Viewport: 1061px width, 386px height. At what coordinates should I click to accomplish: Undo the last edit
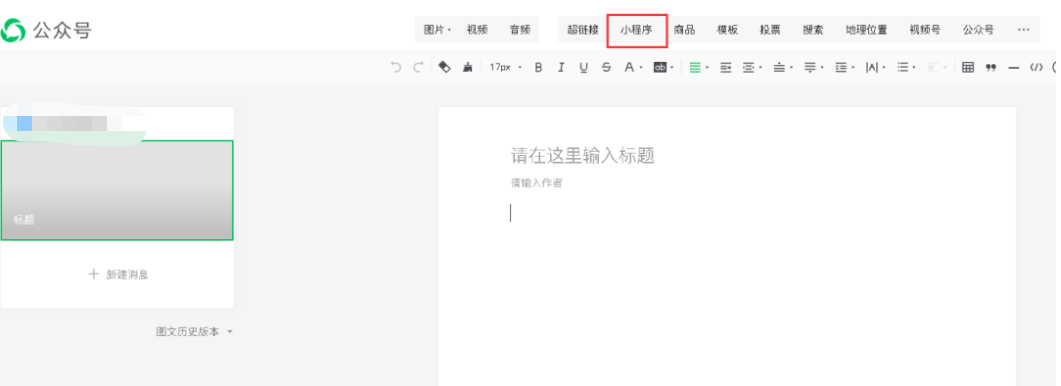click(x=396, y=67)
